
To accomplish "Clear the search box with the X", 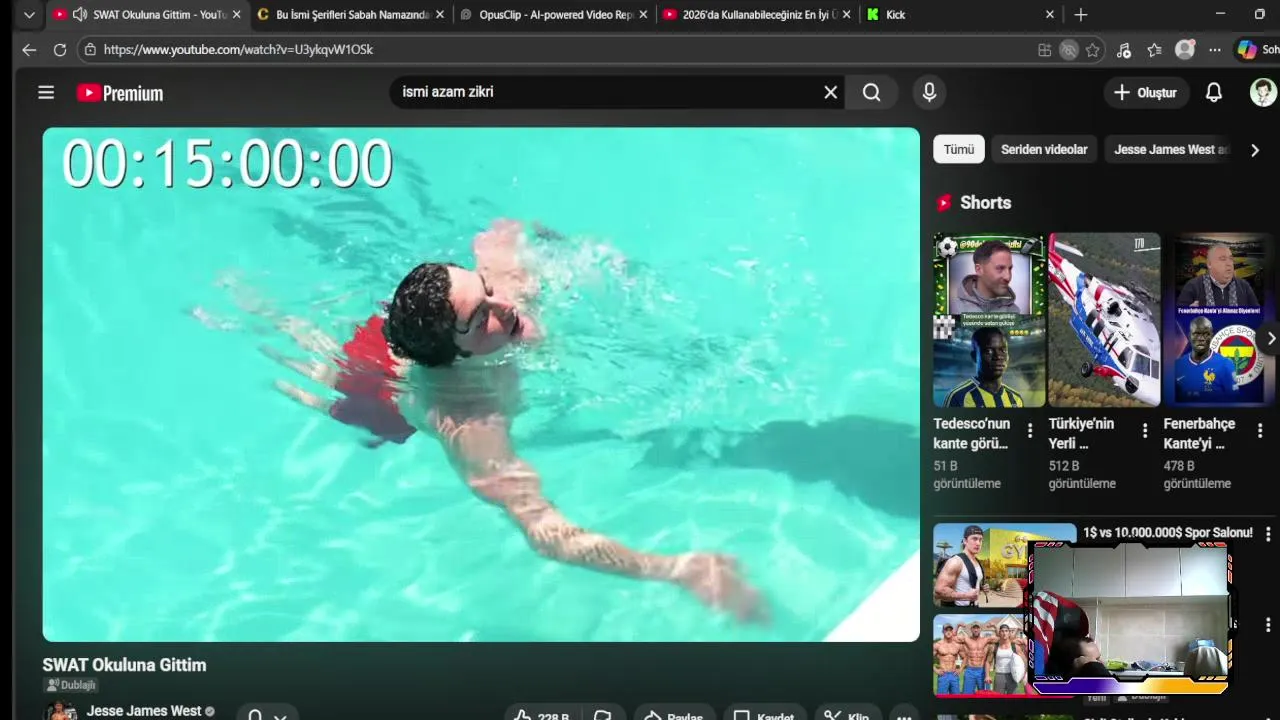I will pyautogui.click(x=830, y=92).
